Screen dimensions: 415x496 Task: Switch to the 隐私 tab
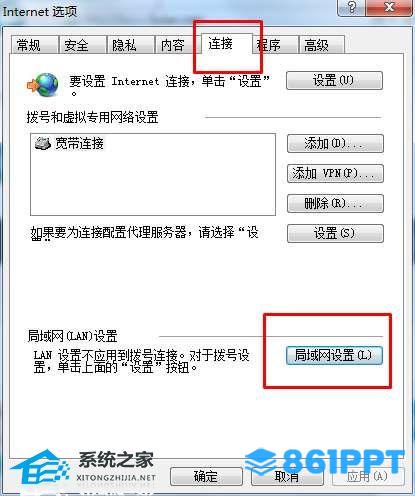[130, 45]
